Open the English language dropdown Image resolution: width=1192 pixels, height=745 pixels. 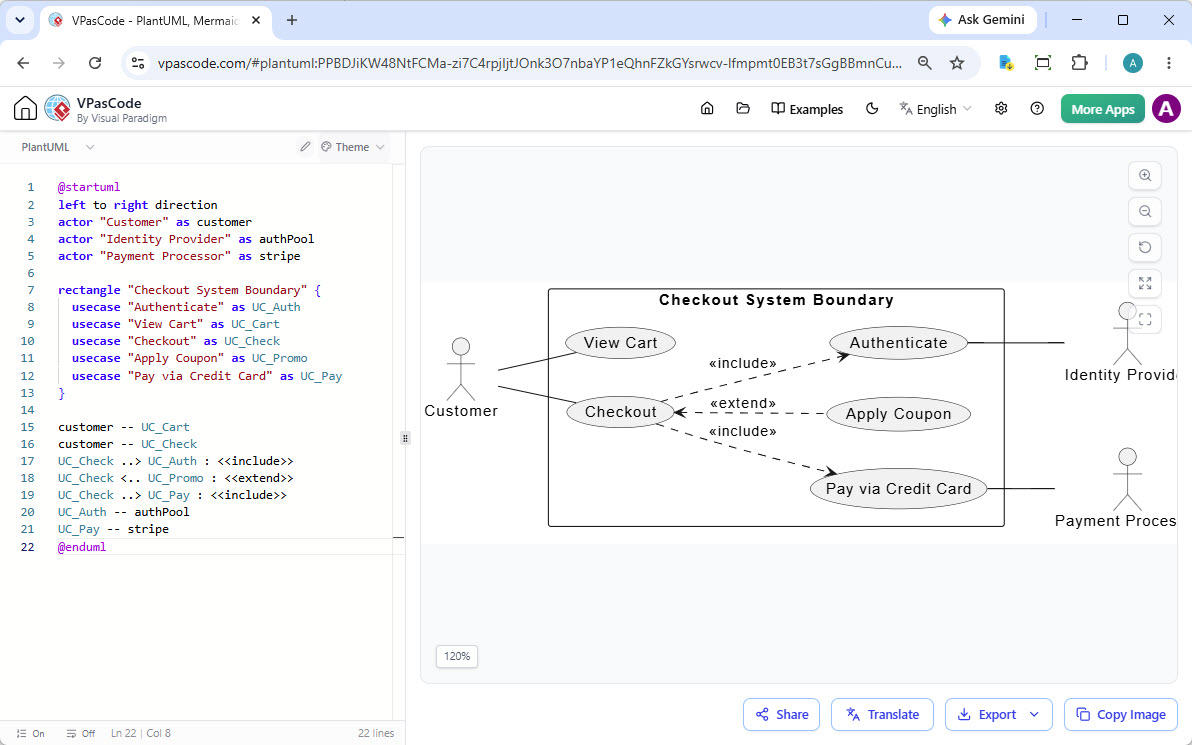tap(935, 109)
